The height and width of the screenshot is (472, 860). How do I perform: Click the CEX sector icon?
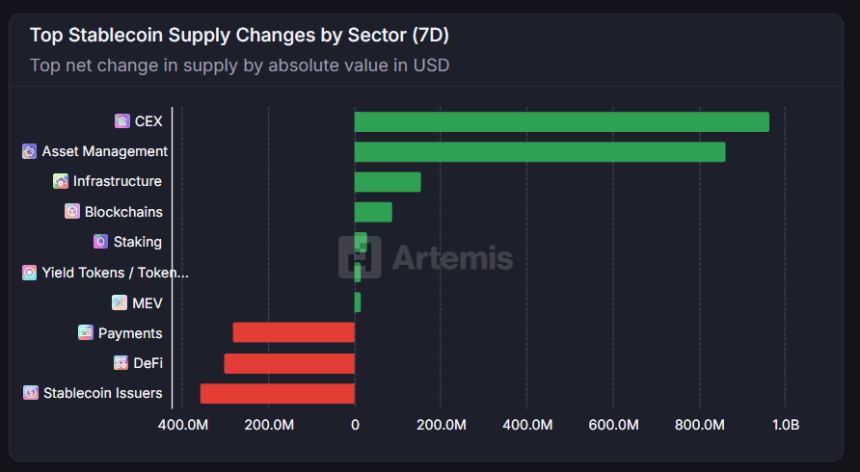click(x=122, y=121)
